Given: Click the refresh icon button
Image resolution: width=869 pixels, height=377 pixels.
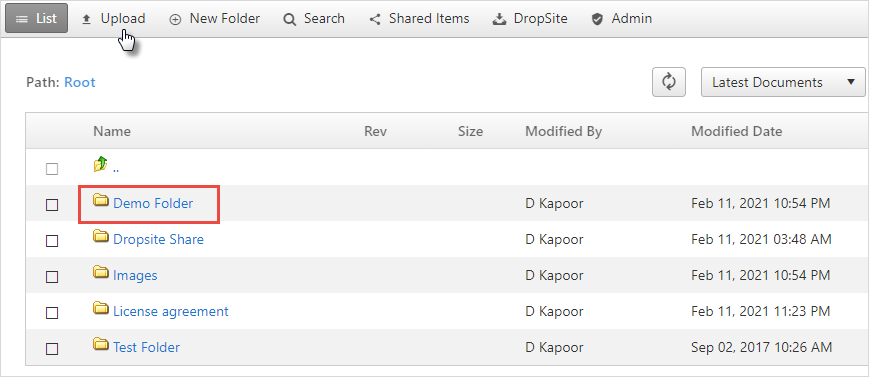Looking at the screenshot, I should 669,82.
